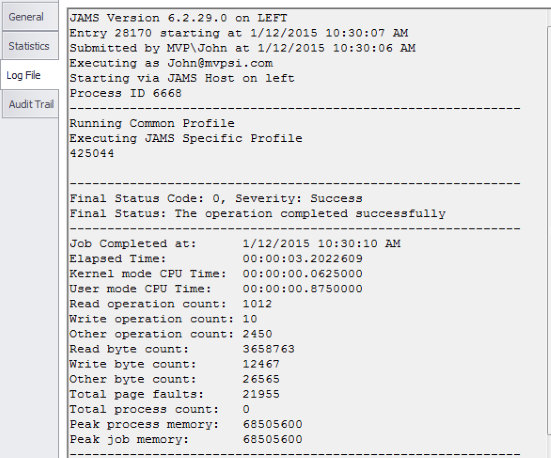
Task: Click the Submitted by MVP\John line
Action: click(x=242, y=48)
